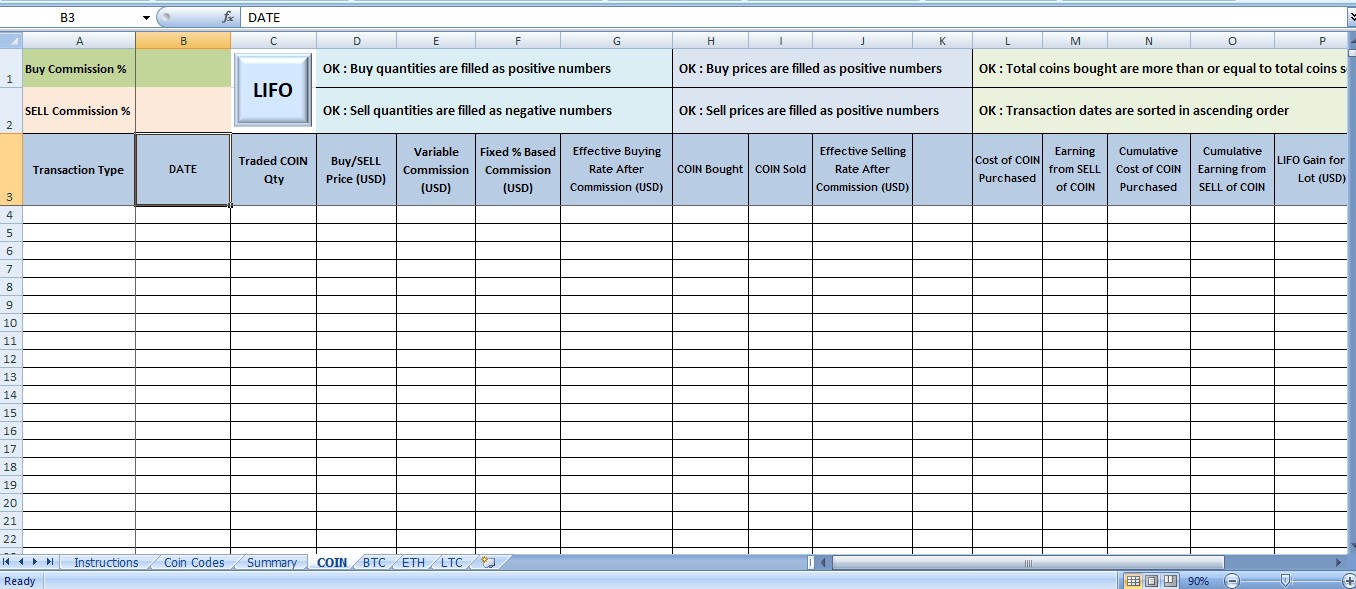Click the Transaction Type header cell
Image resolution: width=1356 pixels, height=589 pixels.
pos(79,169)
